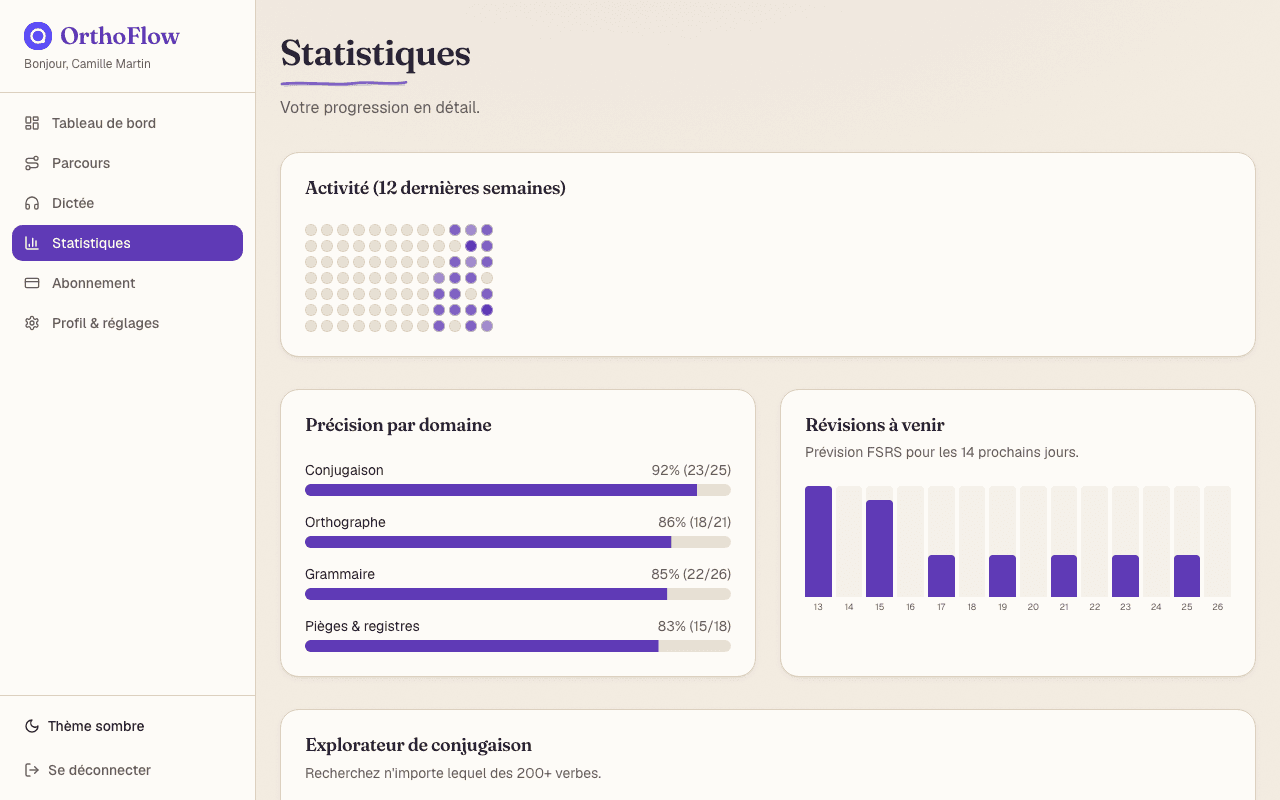This screenshot has height=800, width=1280.
Task: Click "Votre progression en détail." subtitle
Action: (380, 107)
